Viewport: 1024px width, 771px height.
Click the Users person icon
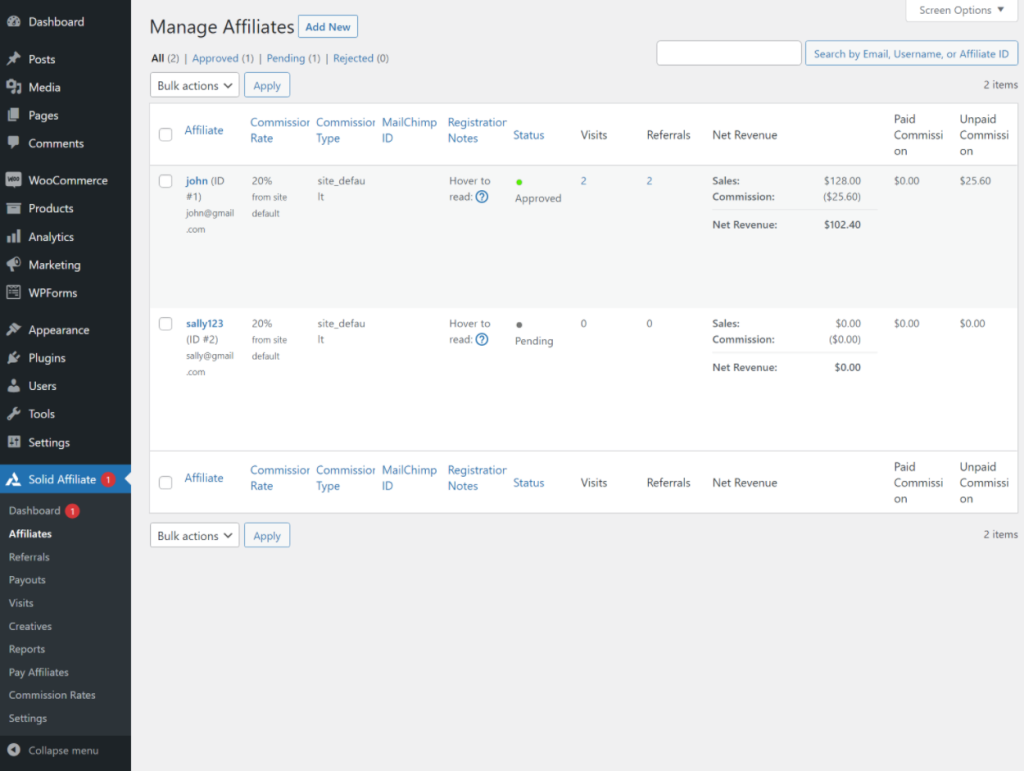tap(14, 385)
